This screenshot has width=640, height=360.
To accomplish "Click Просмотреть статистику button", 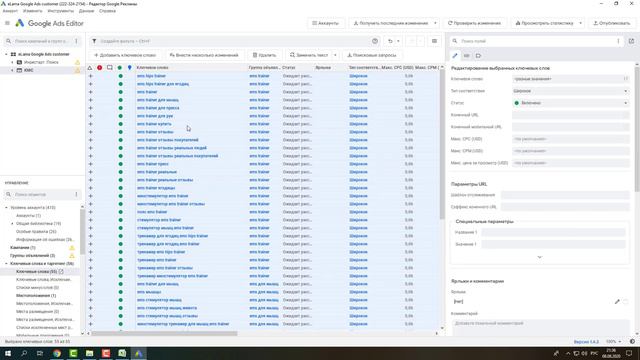I will pos(544,23).
